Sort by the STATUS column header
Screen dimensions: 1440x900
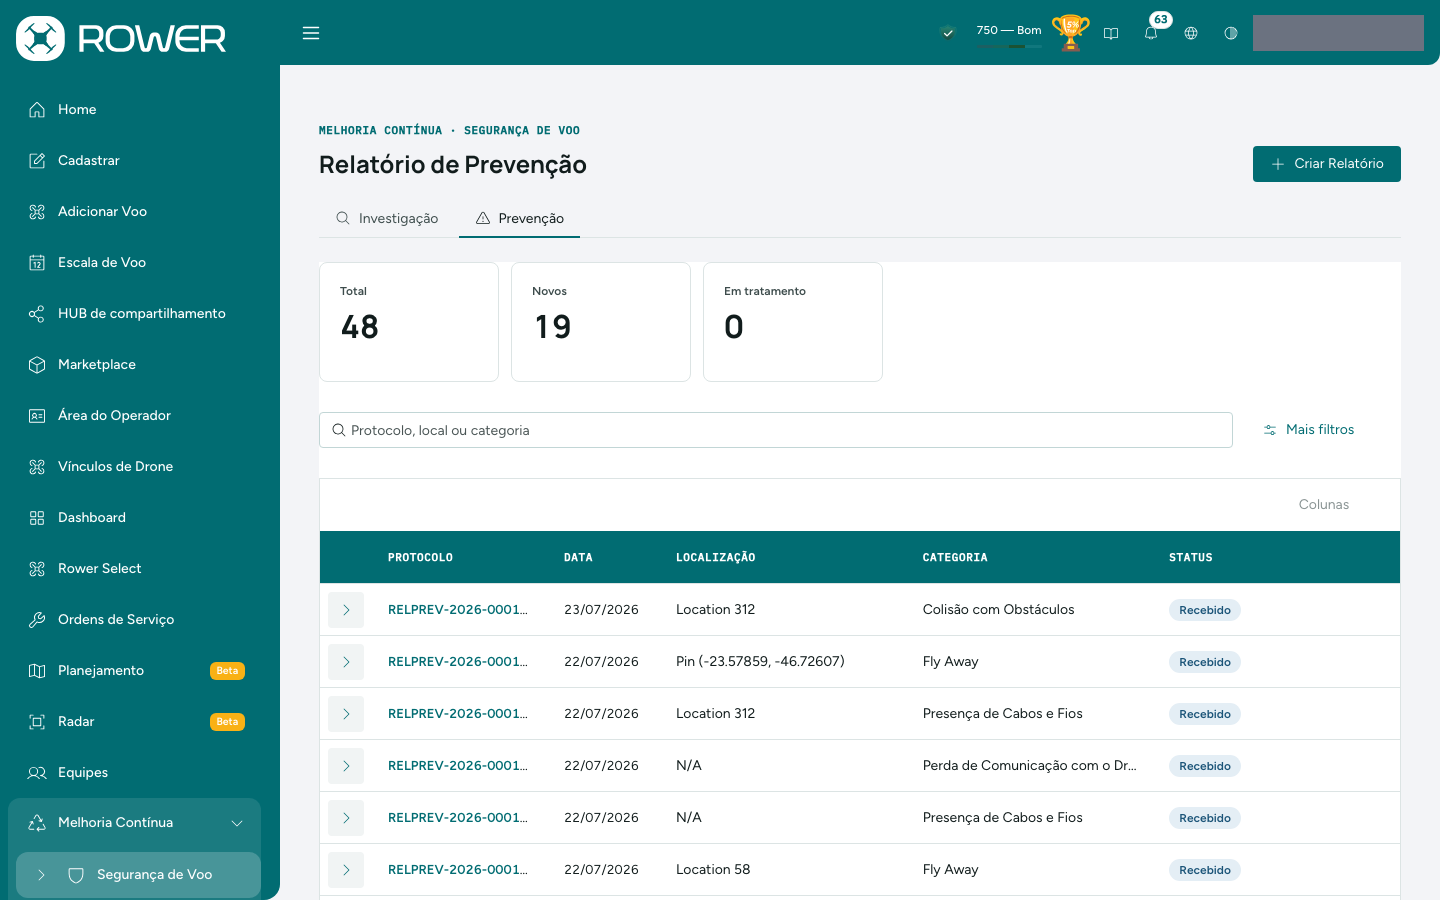[1190, 558]
